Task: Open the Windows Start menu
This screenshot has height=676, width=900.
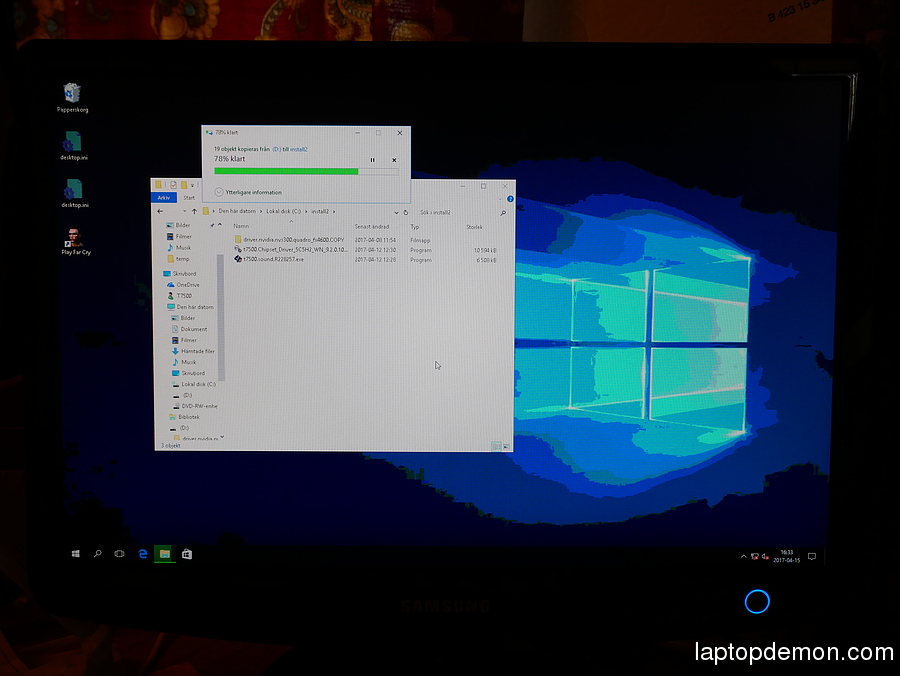Action: pos(75,554)
